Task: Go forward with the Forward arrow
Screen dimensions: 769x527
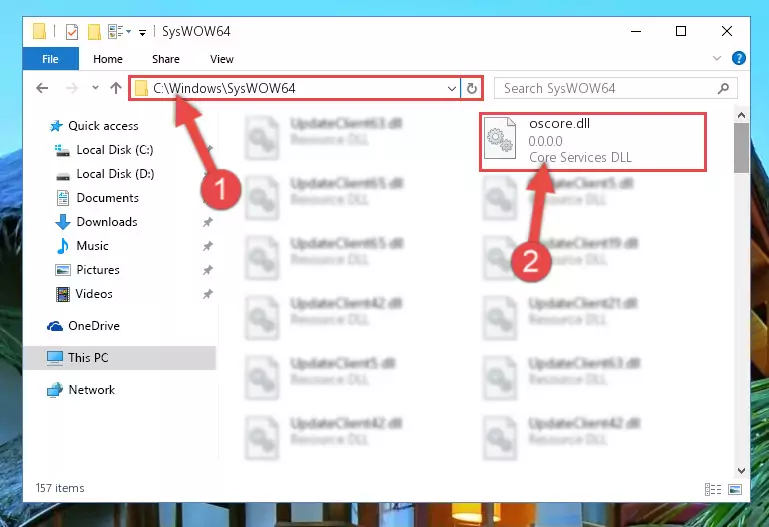Action: pos(72,88)
